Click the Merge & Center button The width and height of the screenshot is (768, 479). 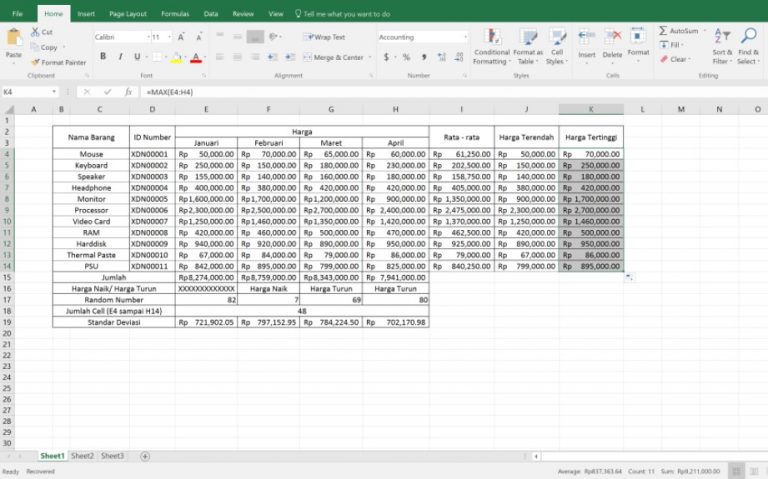(334, 57)
